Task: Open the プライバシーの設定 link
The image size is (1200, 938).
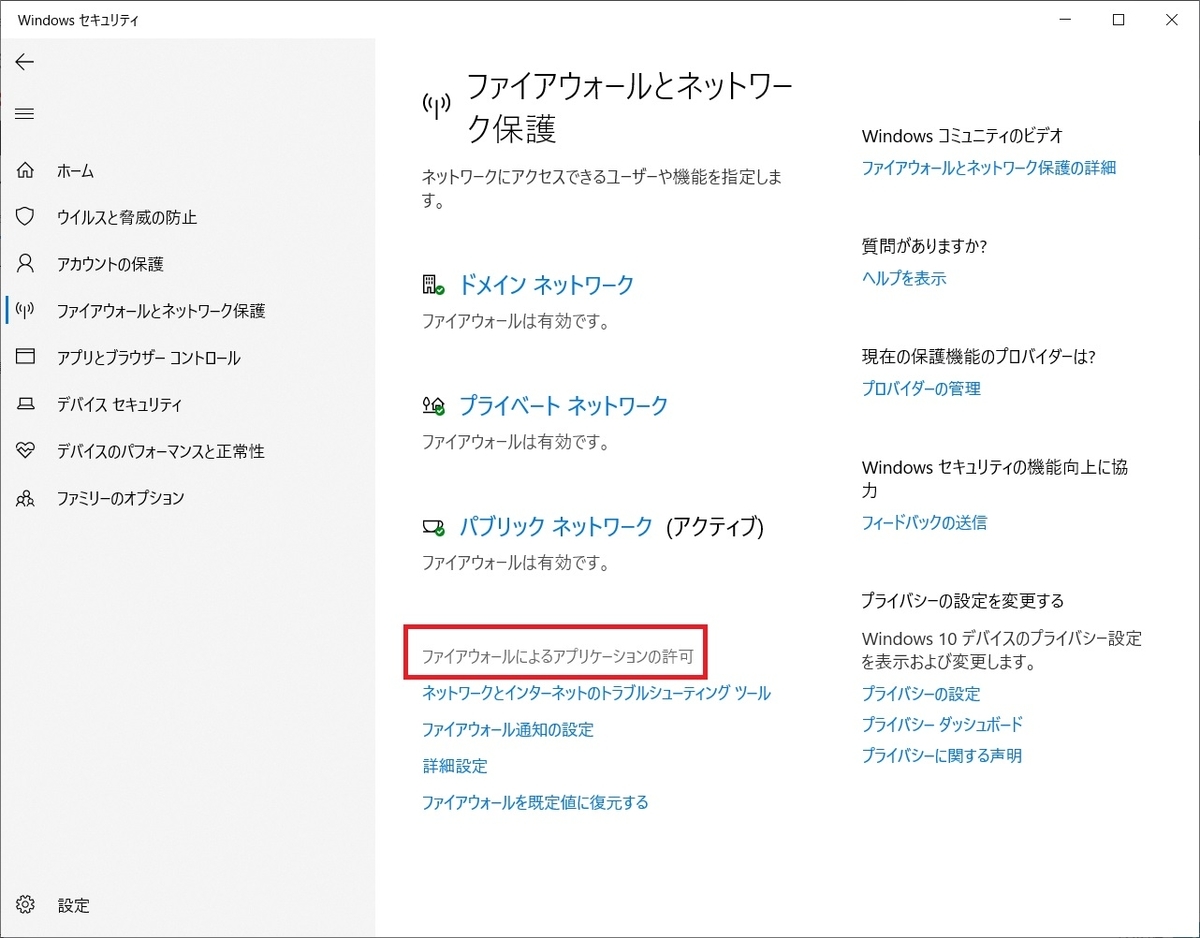Action: (921, 694)
